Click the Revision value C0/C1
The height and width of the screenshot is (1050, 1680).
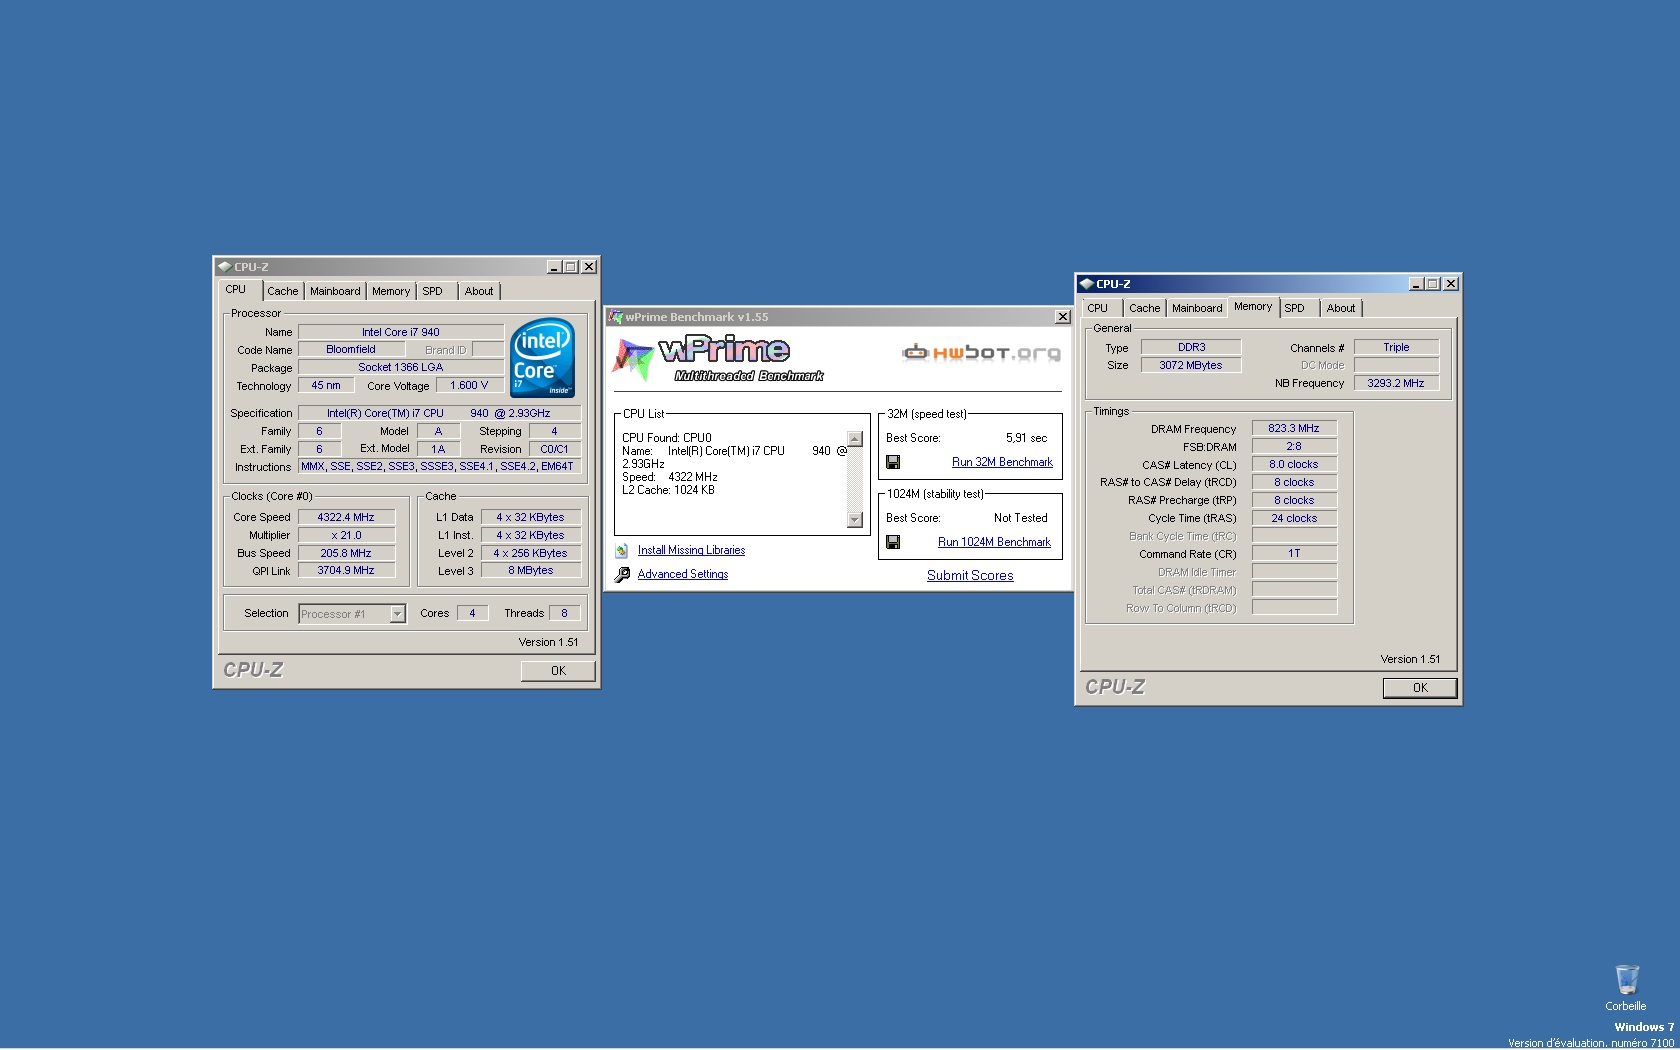click(554, 449)
